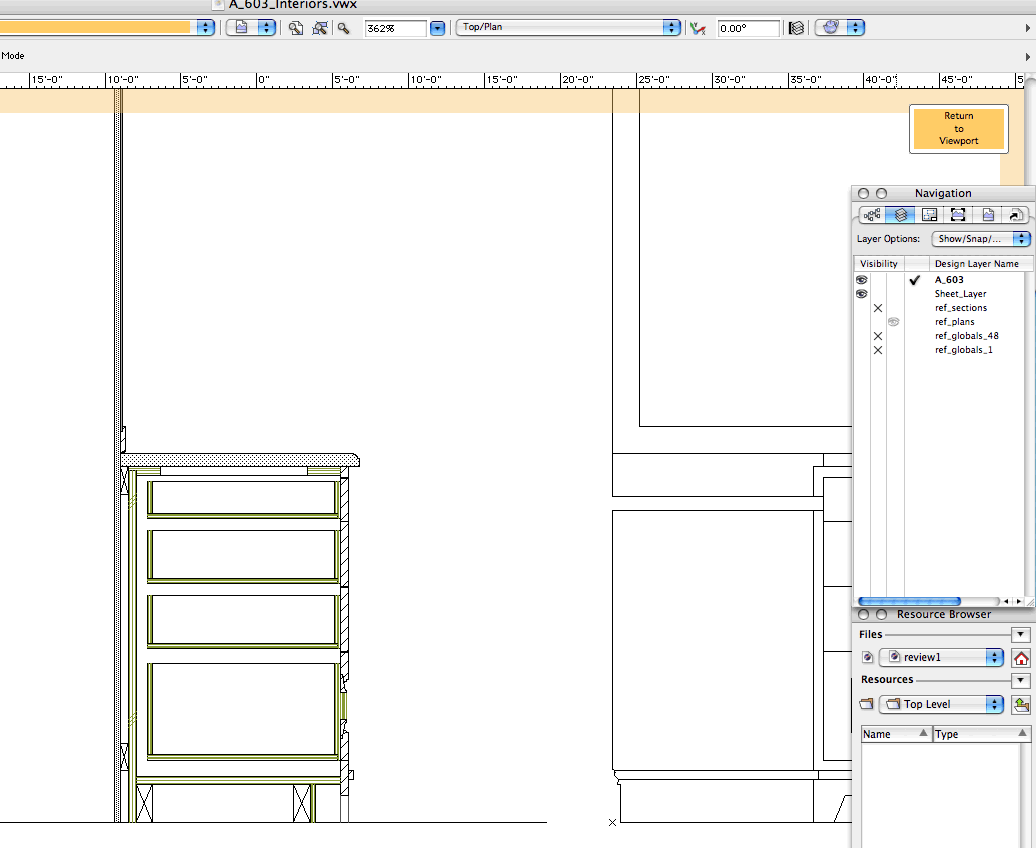
Task: Click the view bar overflow arrow
Action: pyautogui.click(x=1027, y=28)
